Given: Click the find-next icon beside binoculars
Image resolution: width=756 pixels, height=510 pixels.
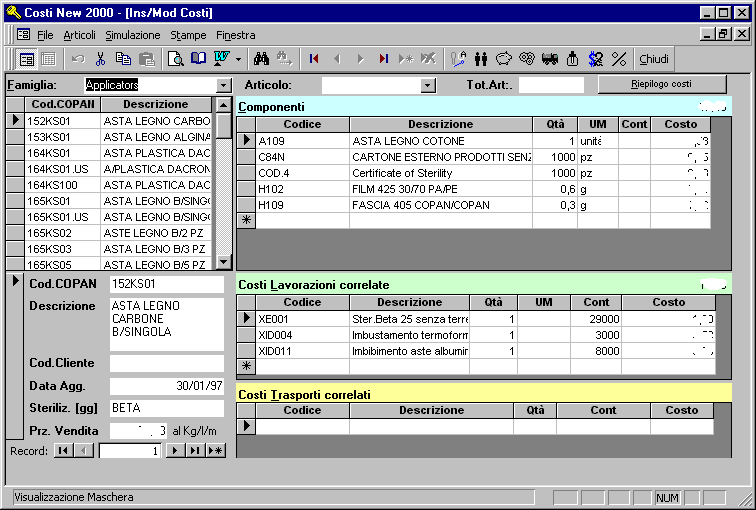Looking at the screenshot, I should coord(284,59).
